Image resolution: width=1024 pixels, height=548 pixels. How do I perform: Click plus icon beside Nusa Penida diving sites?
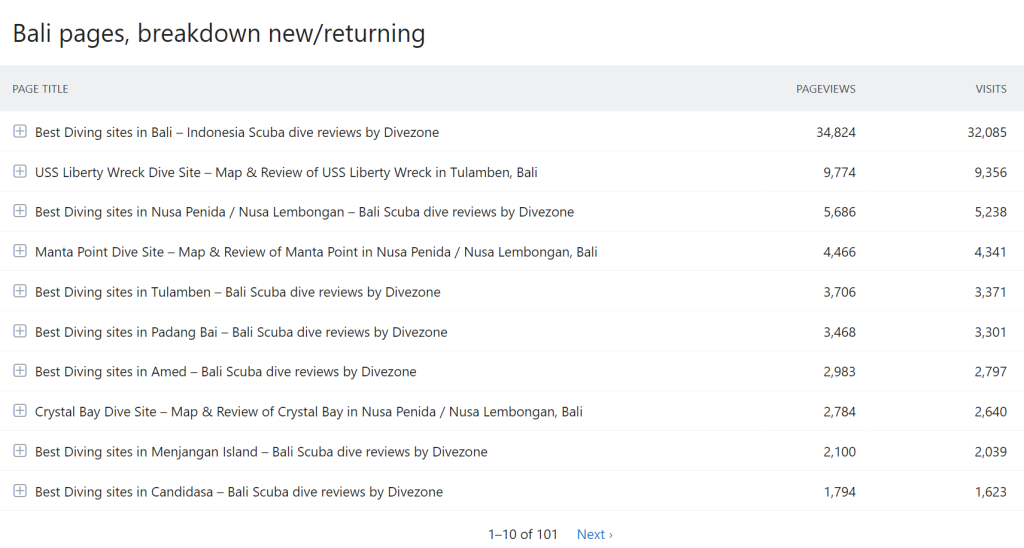(19, 211)
